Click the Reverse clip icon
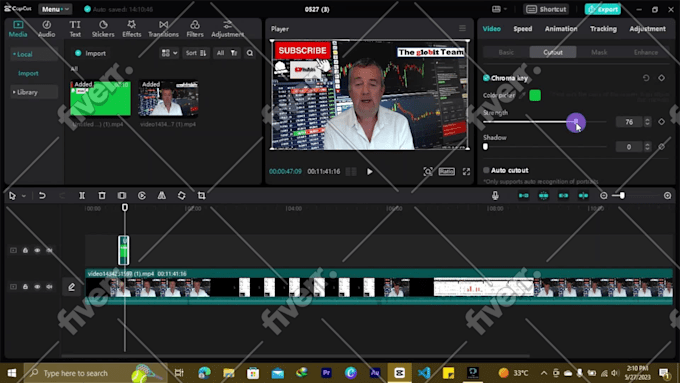Viewport: 680px width, 383px height. coord(142,196)
